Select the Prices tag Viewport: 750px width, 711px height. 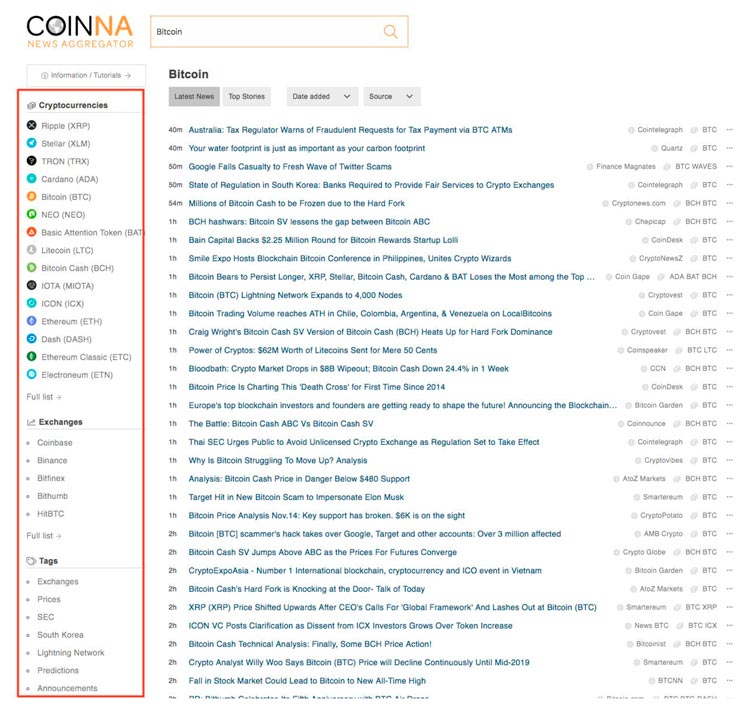click(x=49, y=599)
